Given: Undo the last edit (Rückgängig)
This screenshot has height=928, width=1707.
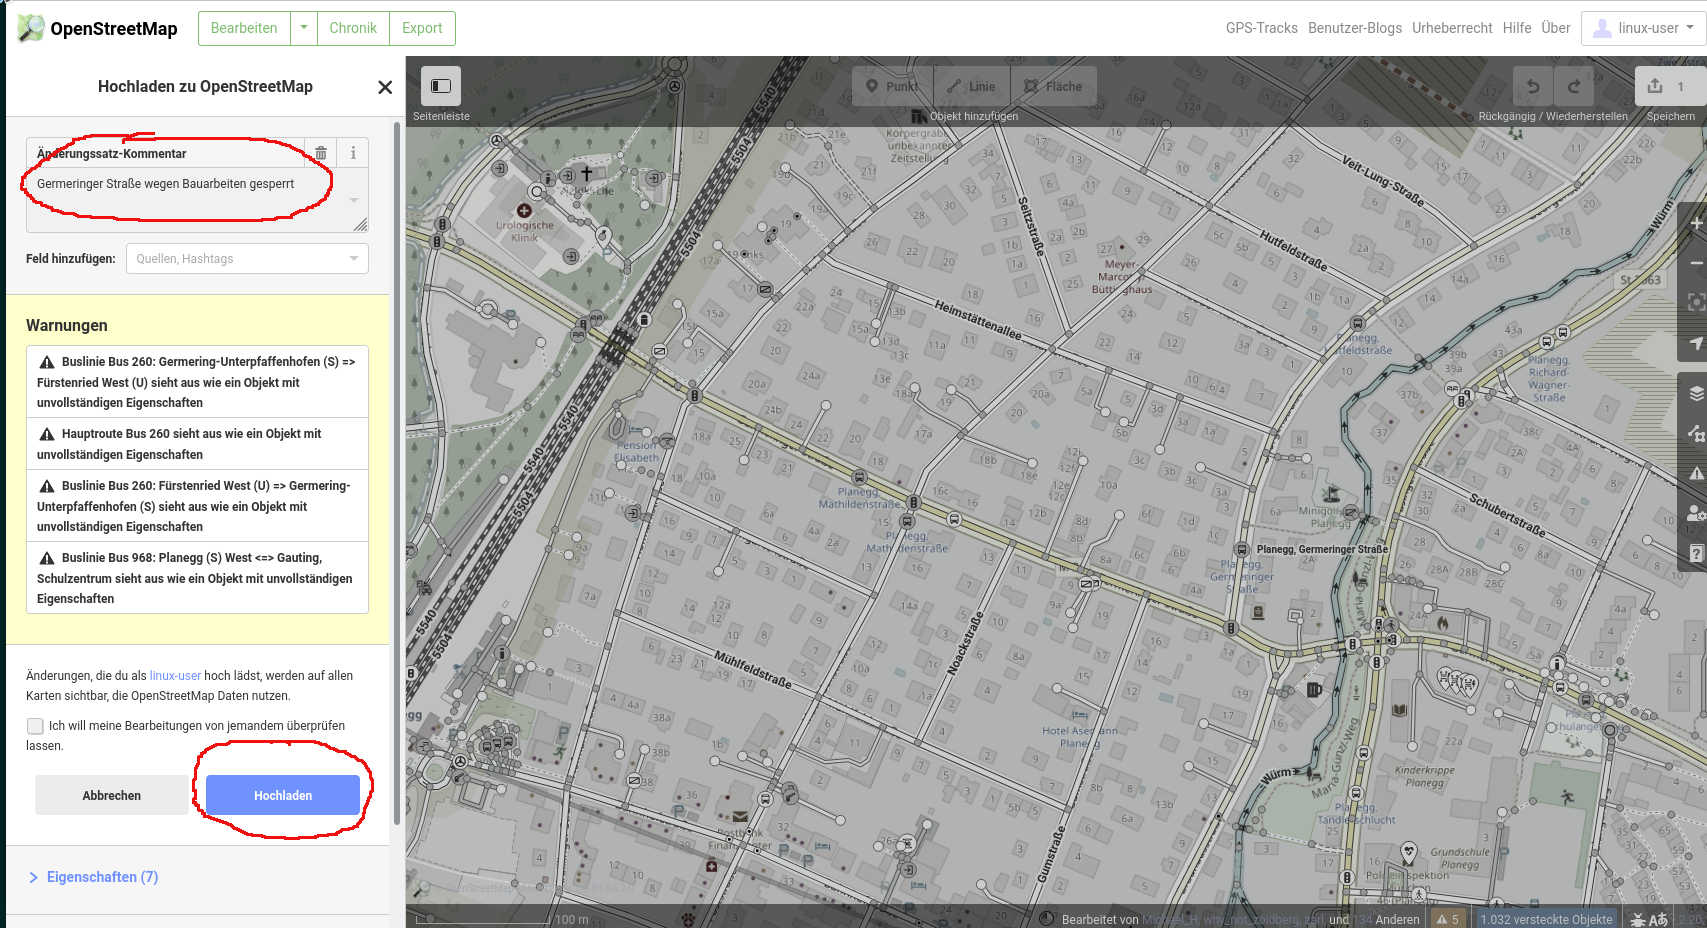Looking at the screenshot, I should pos(1533,86).
